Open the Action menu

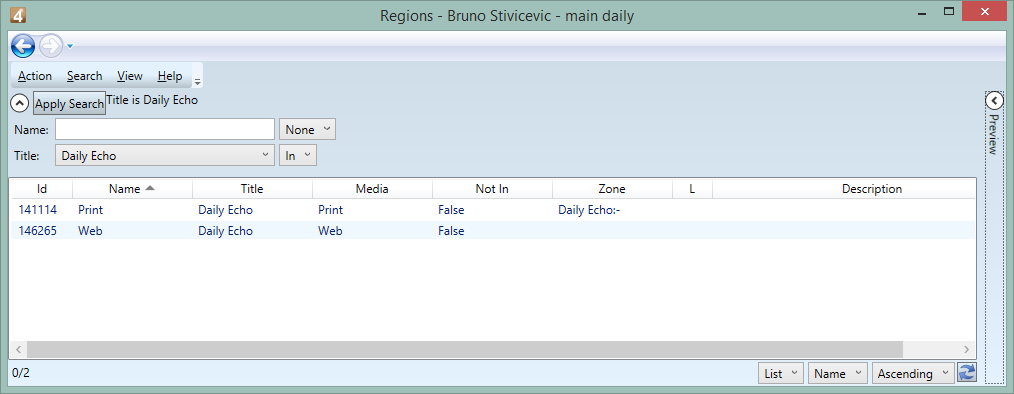pos(35,76)
